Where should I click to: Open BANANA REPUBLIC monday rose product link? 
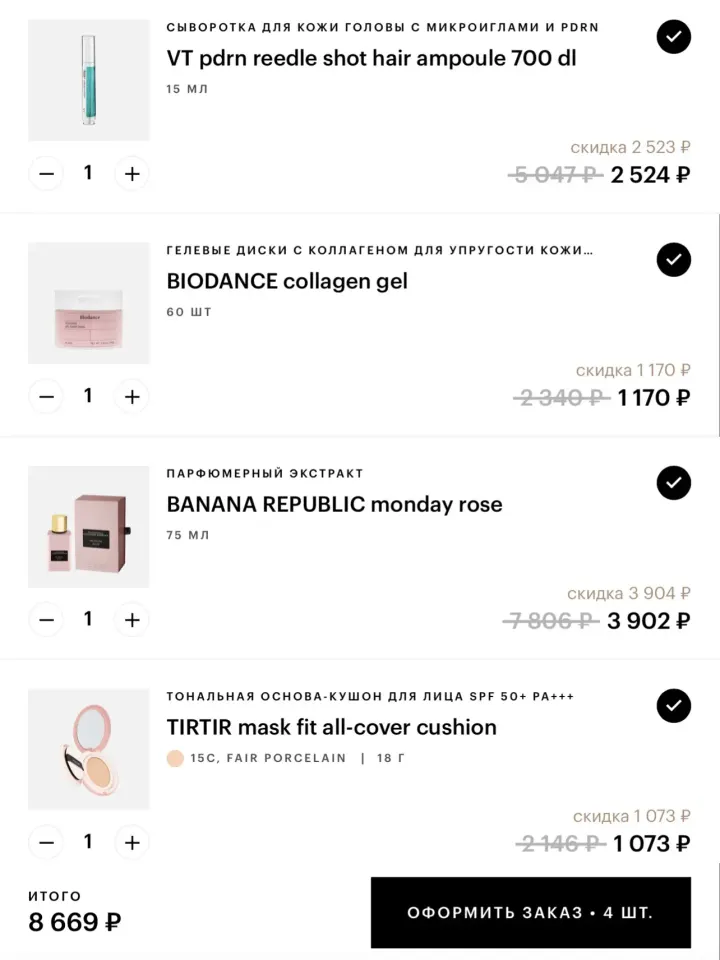334,504
